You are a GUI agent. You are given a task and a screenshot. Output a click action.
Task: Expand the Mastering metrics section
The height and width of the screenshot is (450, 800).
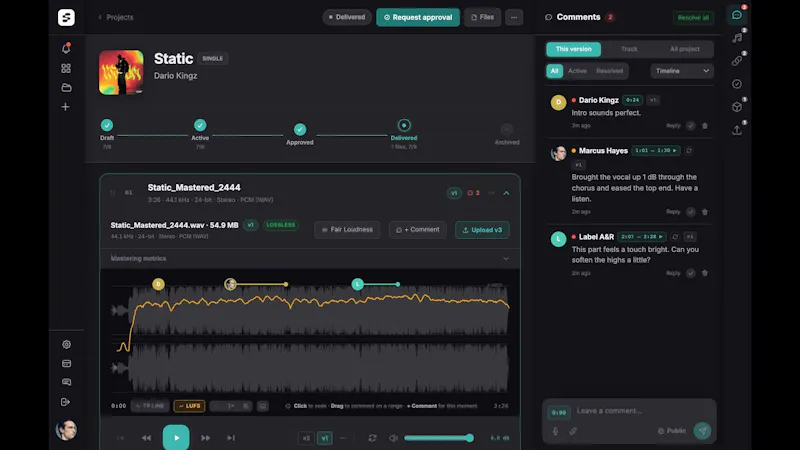[310, 259]
